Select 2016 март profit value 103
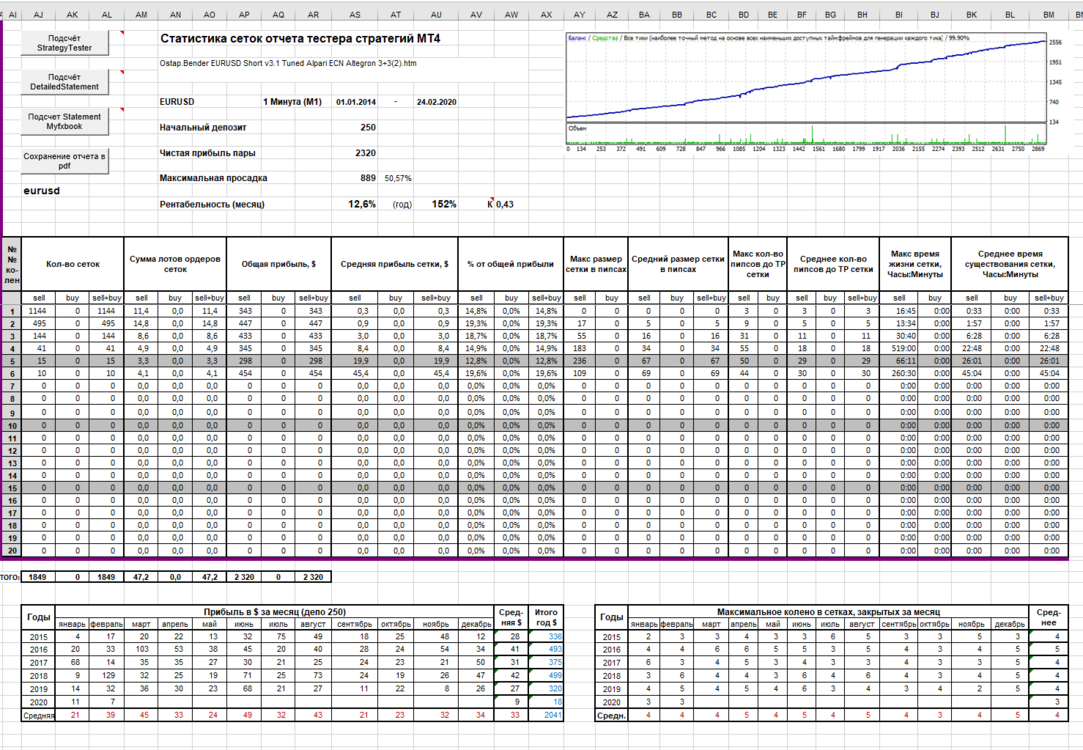1083x750 pixels. [142, 649]
